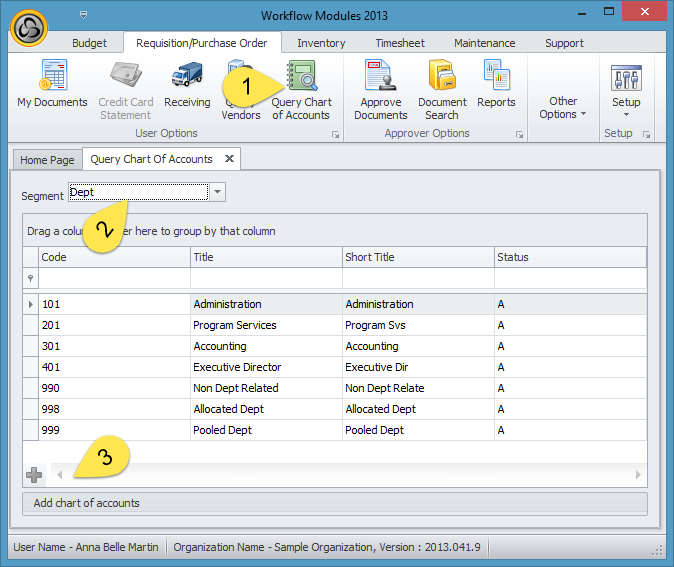Go to the Home Page tab
Image resolution: width=674 pixels, height=567 pixels.
[x=47, y=159]
